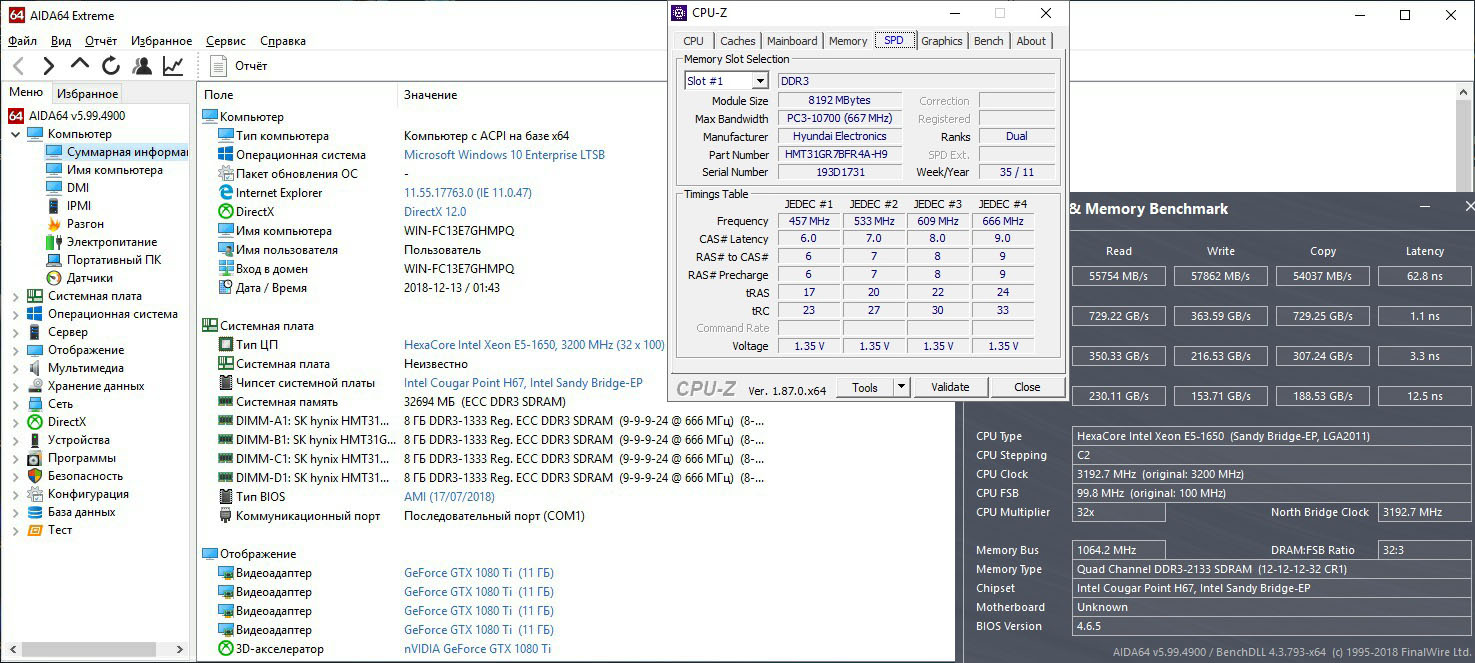Screen dimensions: 1475x663
Task: Click the Internet Explorer icon in the list
Action: point(226,193)
